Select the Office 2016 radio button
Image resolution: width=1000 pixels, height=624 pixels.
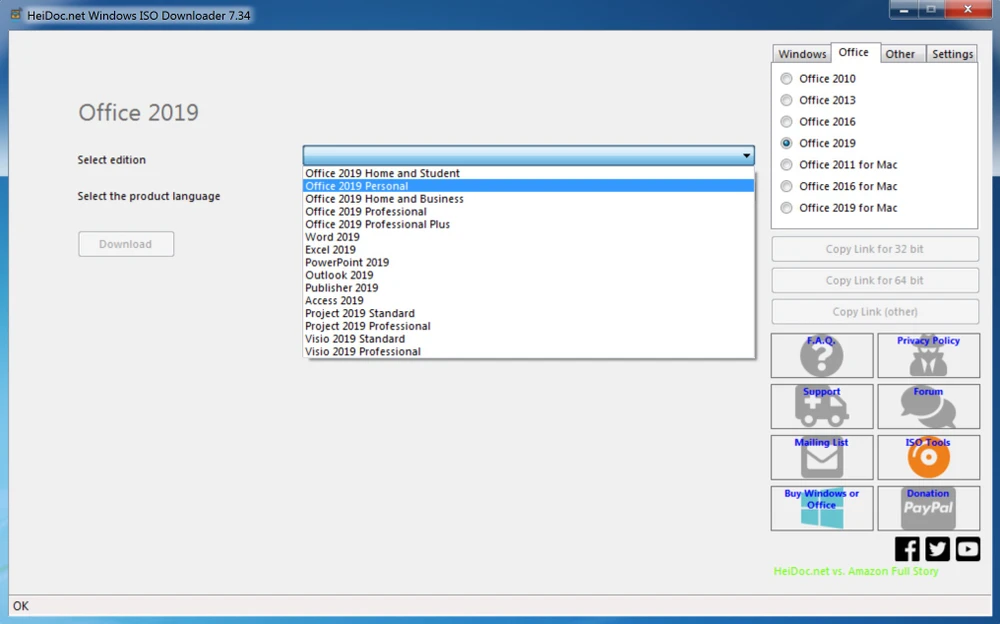pyautogui.click(x=787, y=122)
